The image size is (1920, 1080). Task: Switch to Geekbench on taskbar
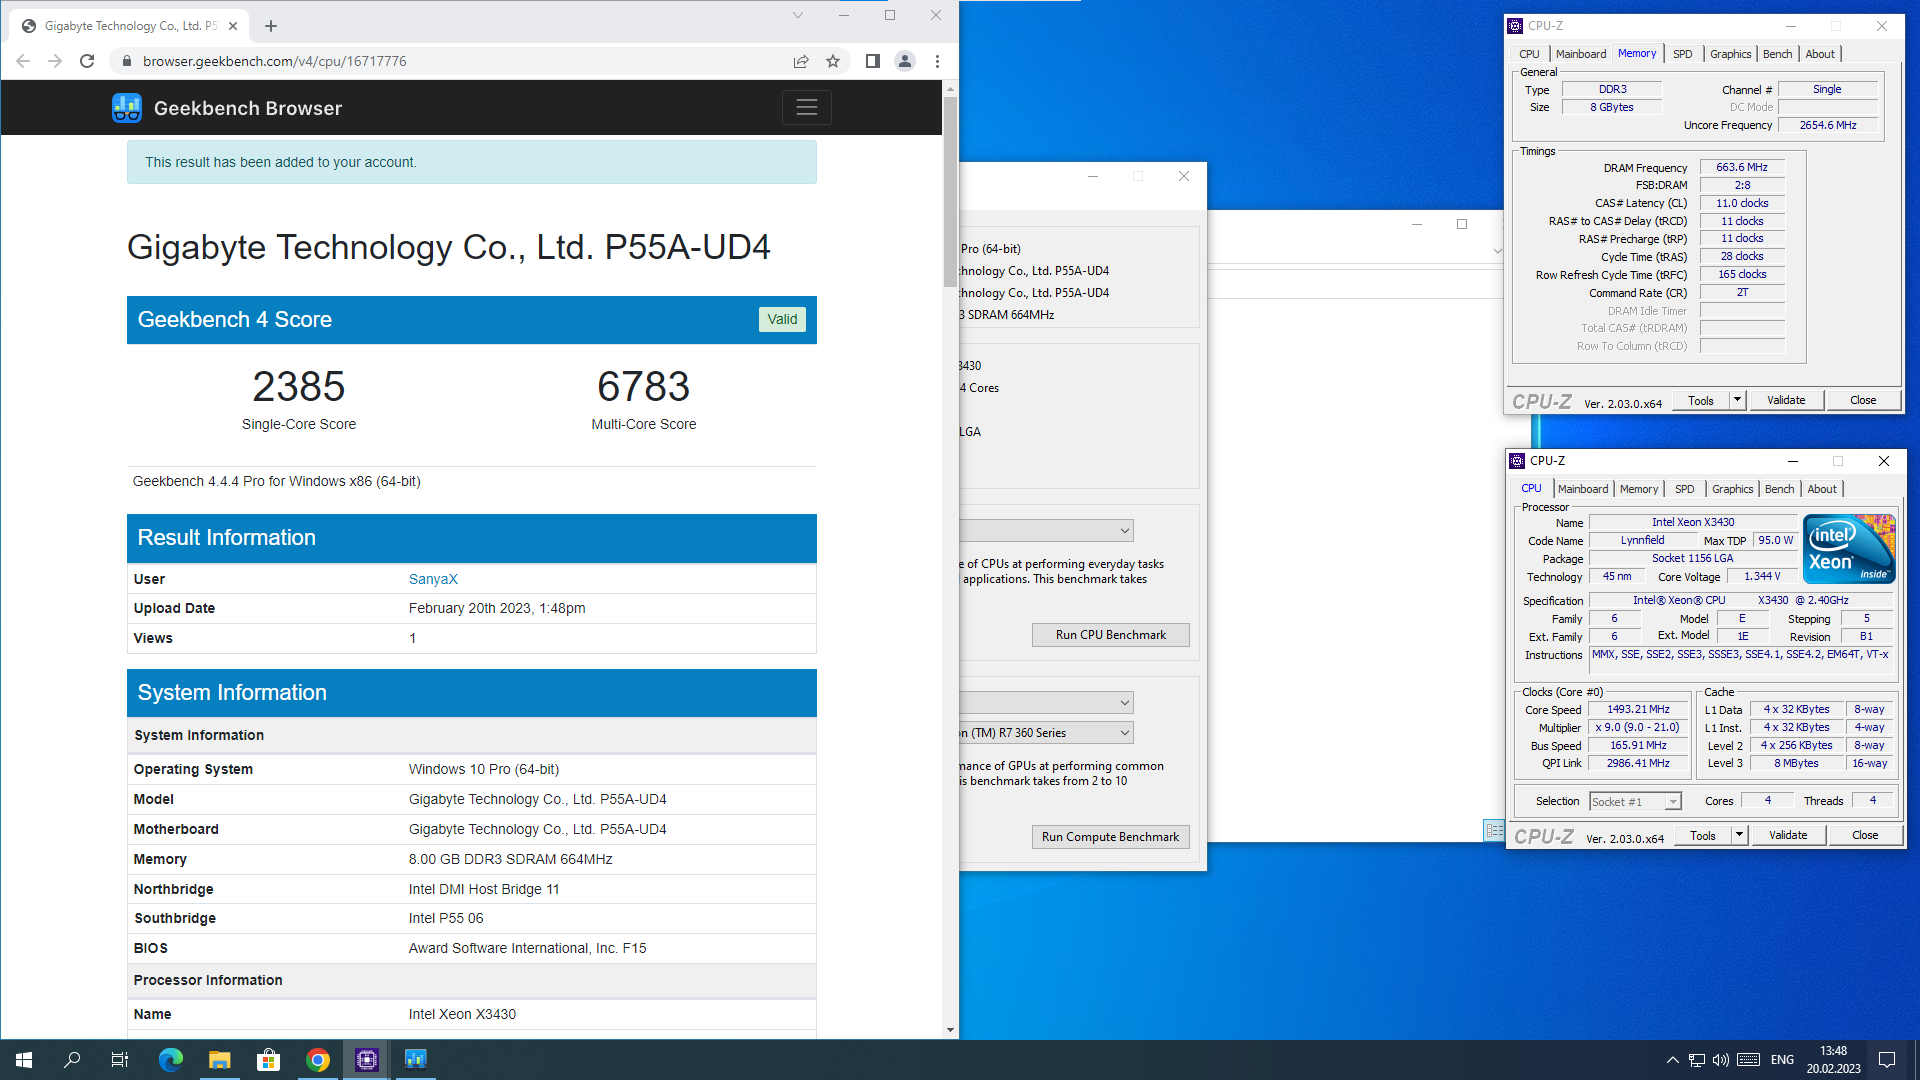pos(416,1060)
